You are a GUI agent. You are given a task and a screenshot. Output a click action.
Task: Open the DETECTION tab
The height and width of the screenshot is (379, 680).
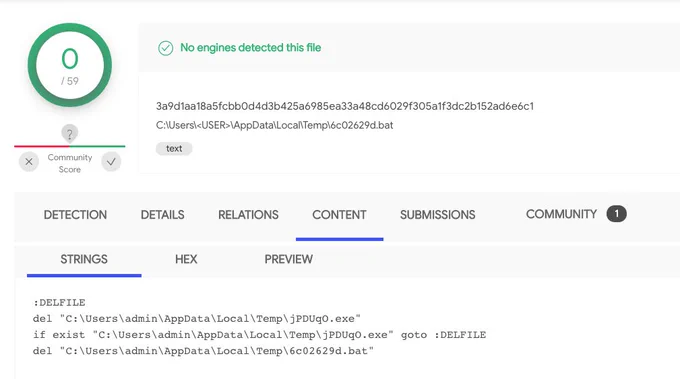(75, 215)
